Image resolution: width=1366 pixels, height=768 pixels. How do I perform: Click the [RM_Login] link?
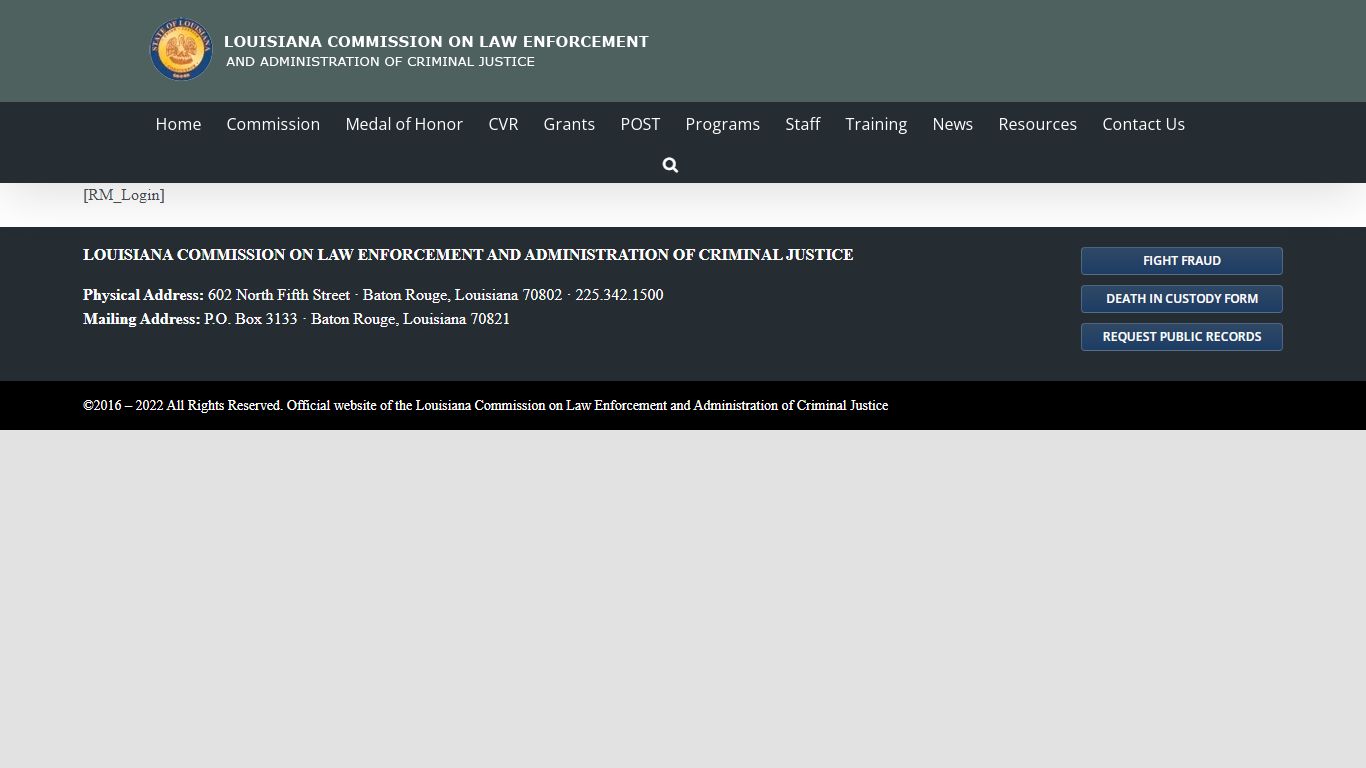123,195
